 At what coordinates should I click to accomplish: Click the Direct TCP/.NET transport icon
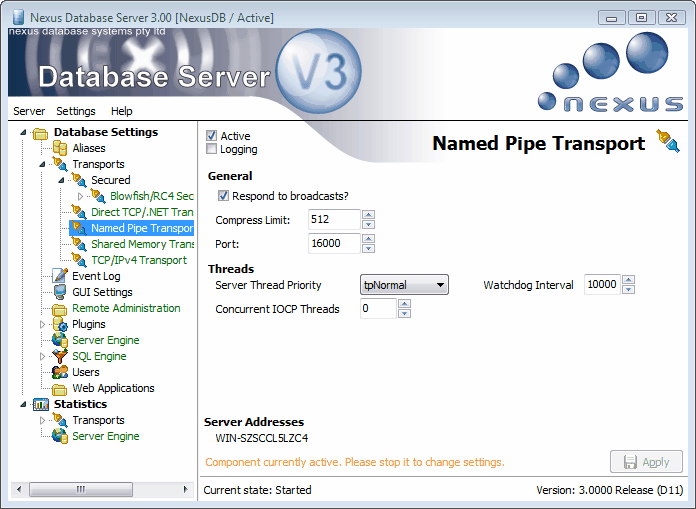(x=79, y=212)
